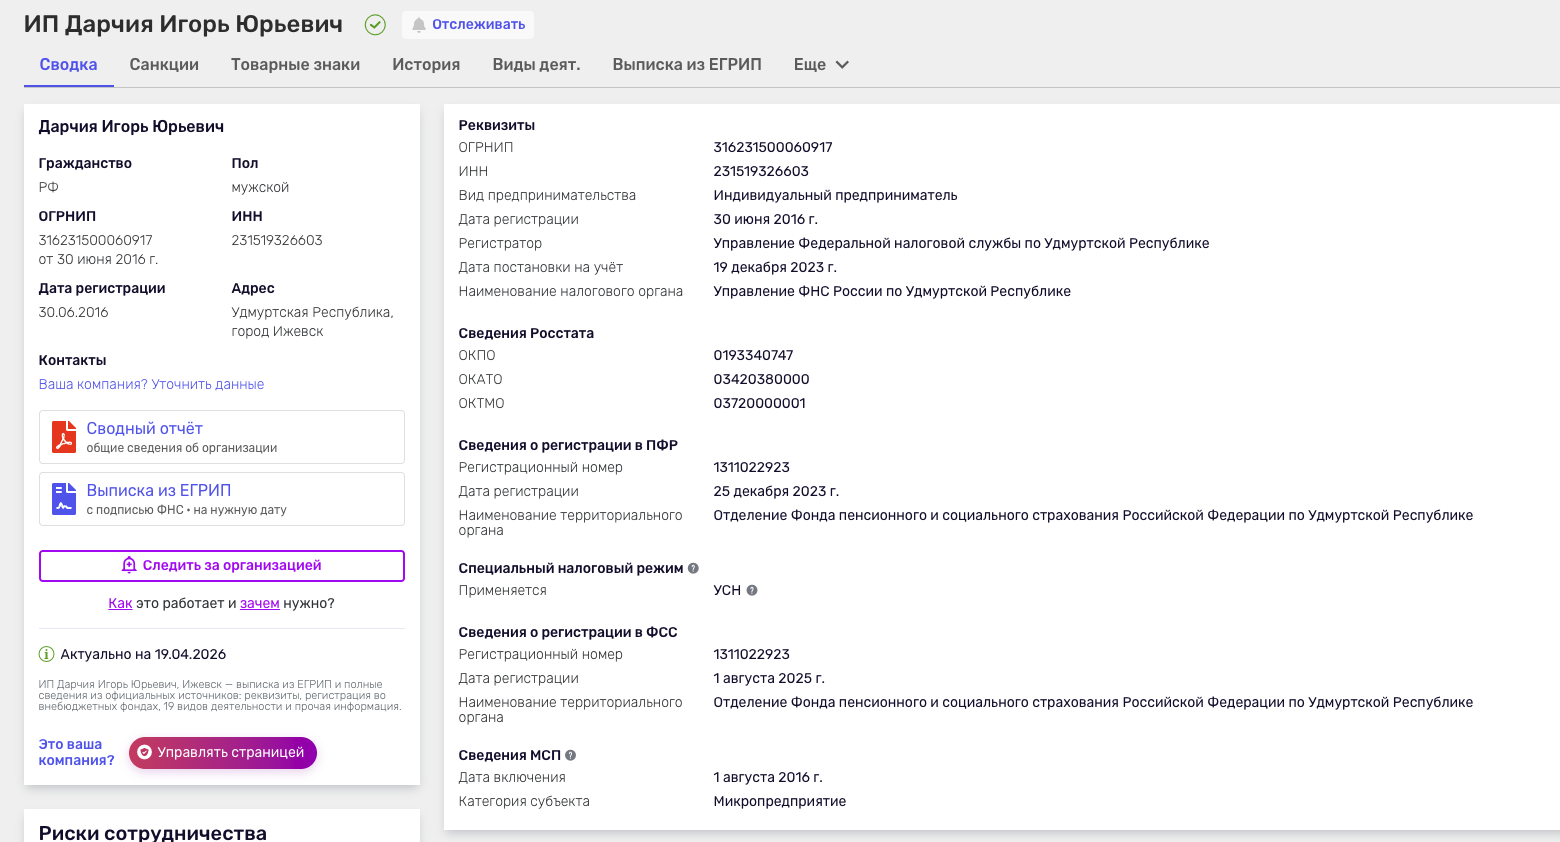Click help icon beside Специальный налоговый режим
This screenshot has height=842, width=1560.
(693, 568)
